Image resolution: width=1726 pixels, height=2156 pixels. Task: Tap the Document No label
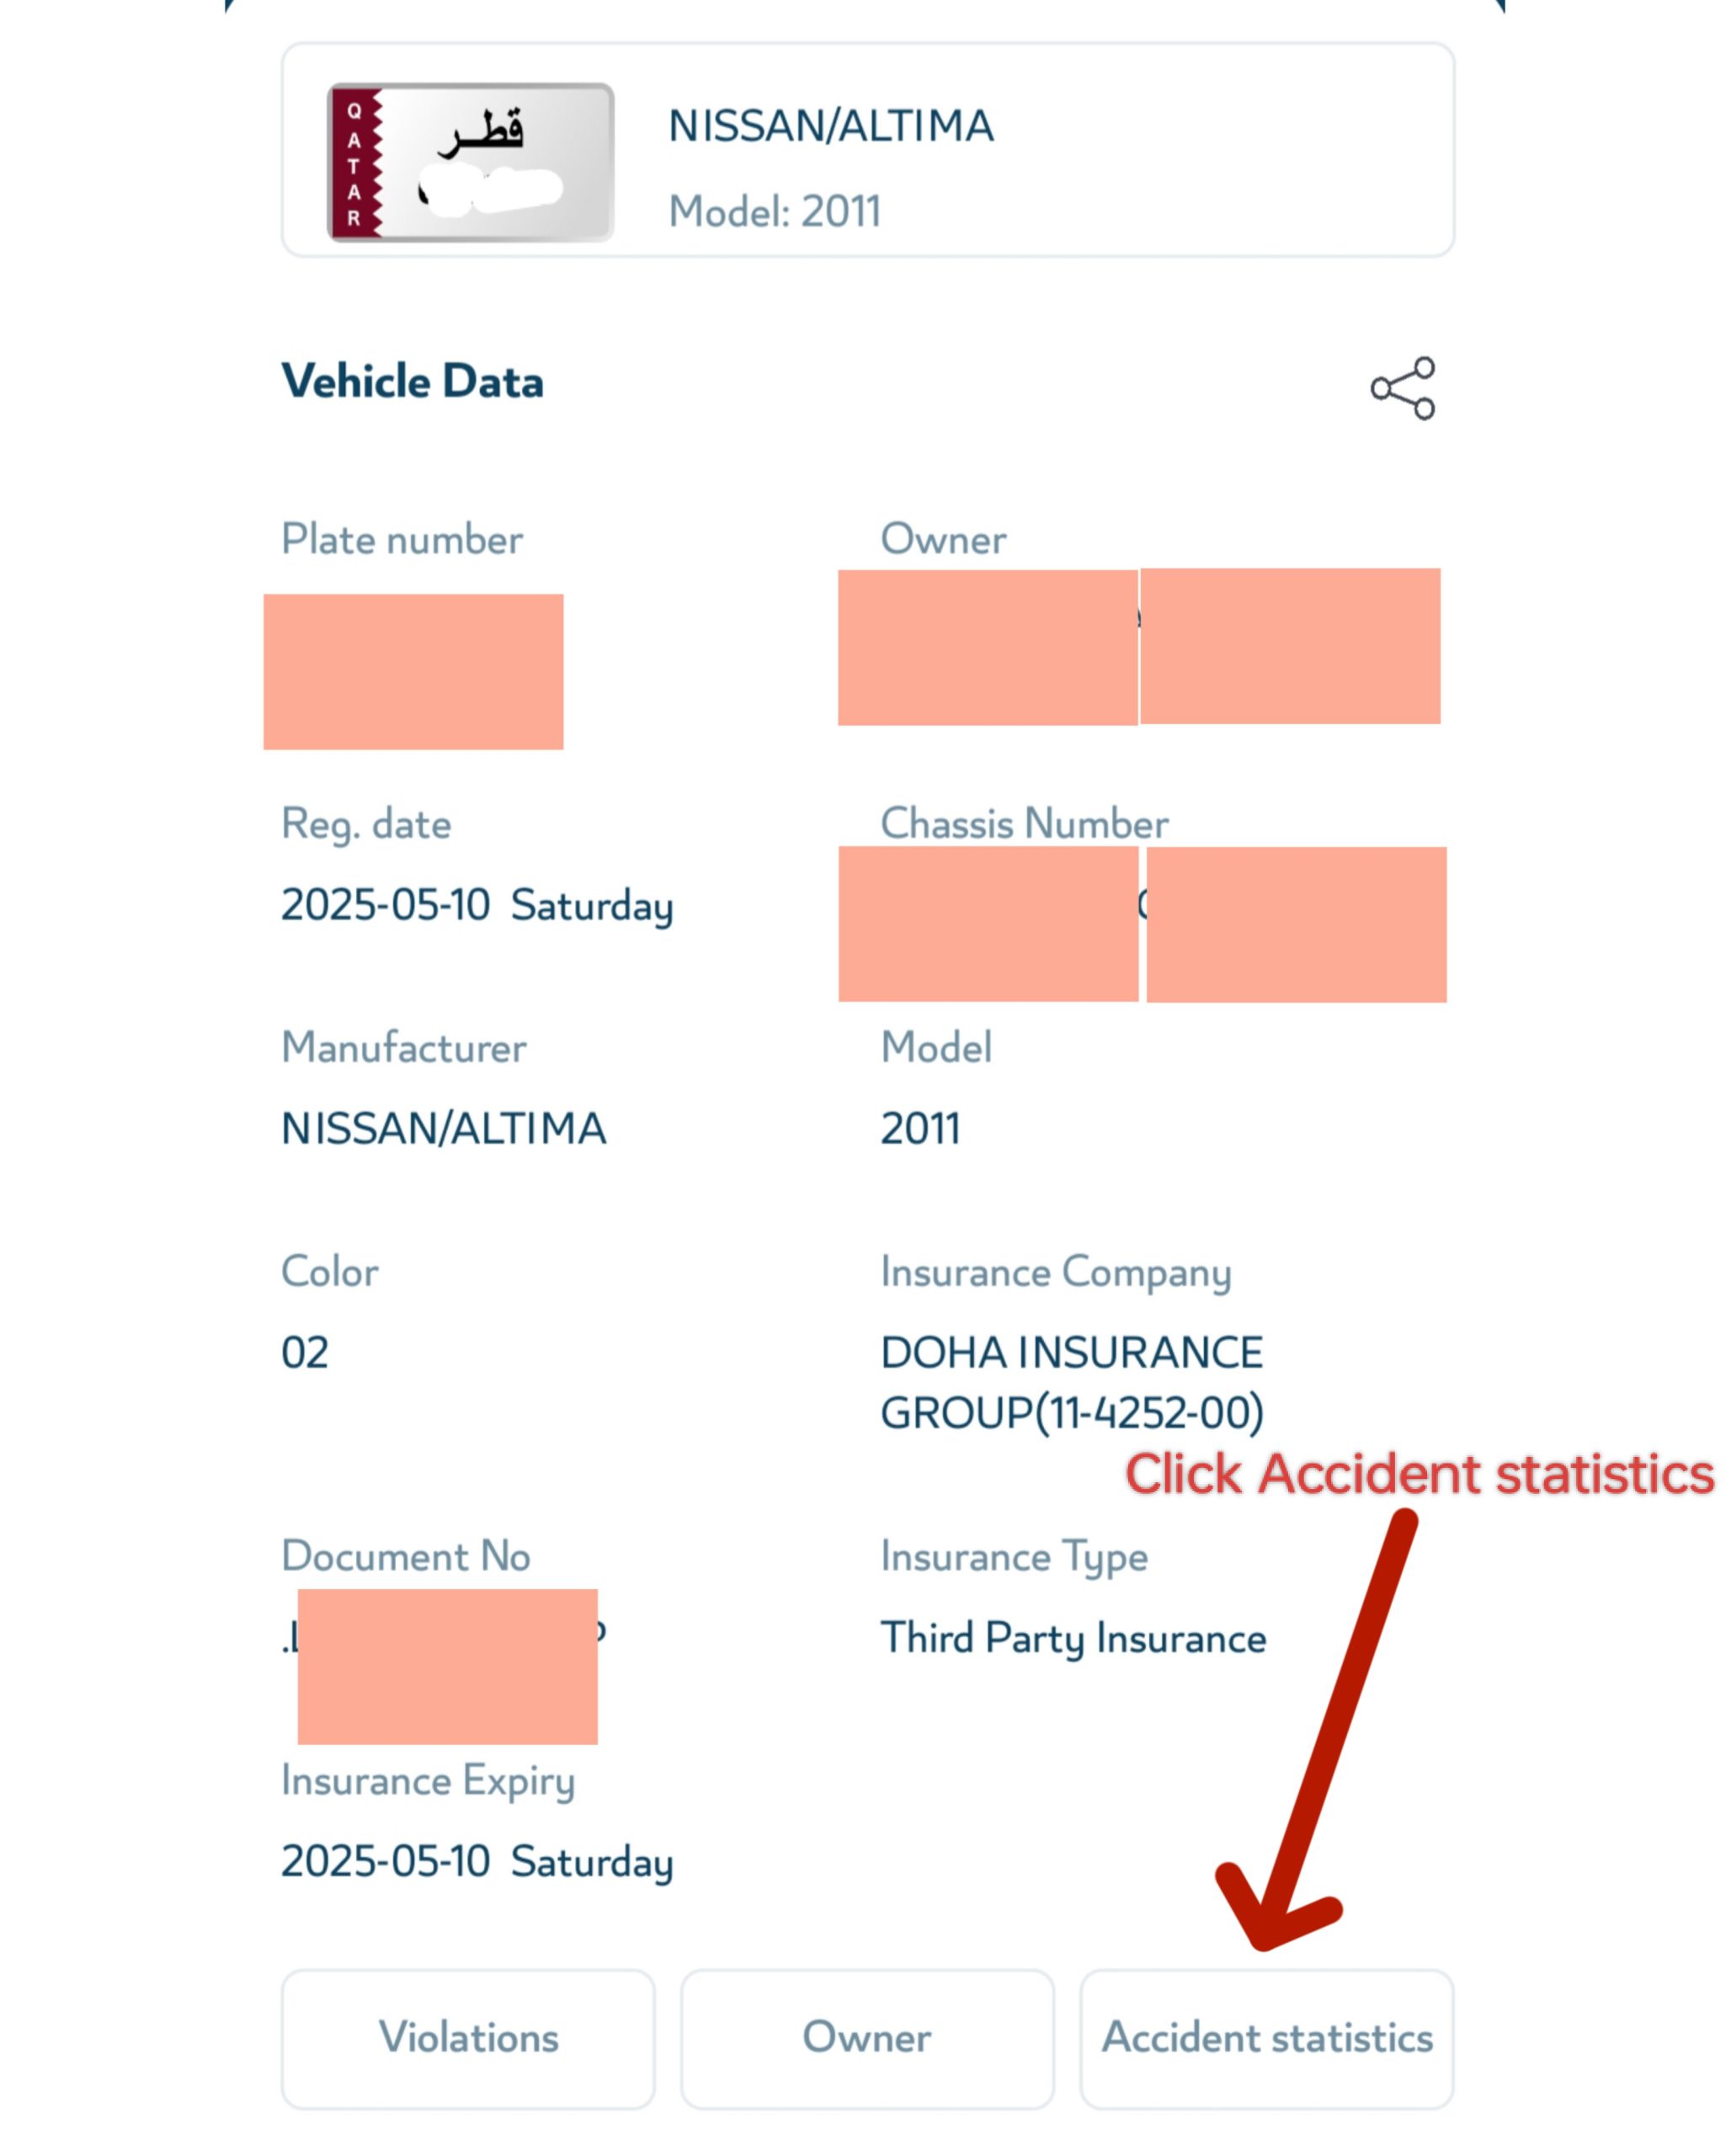coord(405,1557)
